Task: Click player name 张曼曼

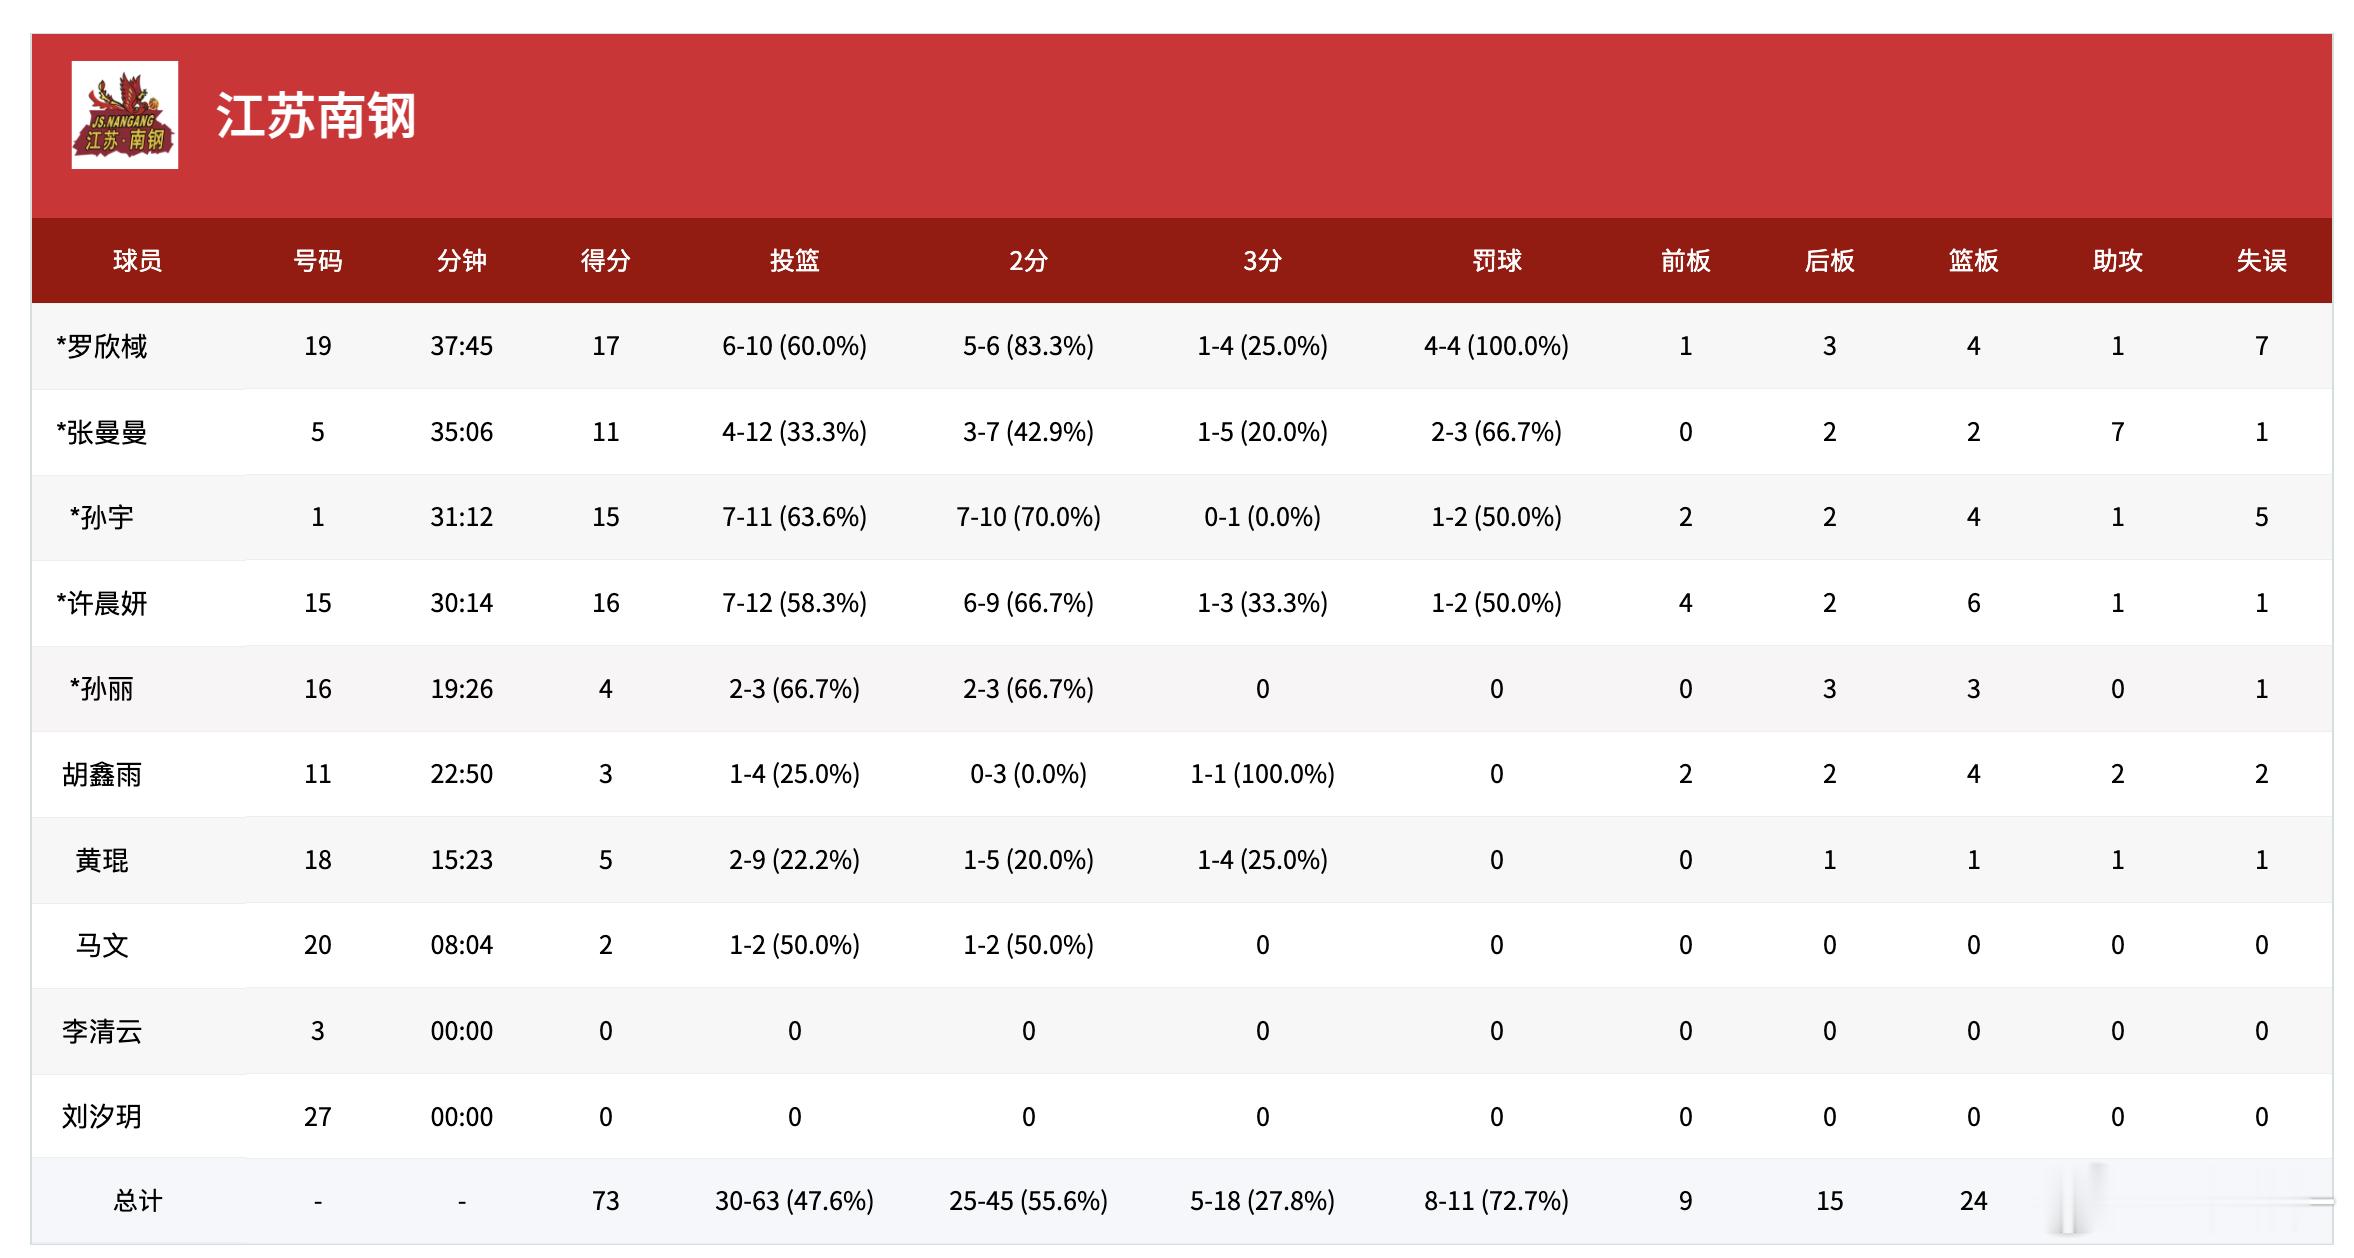Action: [102, 433]
